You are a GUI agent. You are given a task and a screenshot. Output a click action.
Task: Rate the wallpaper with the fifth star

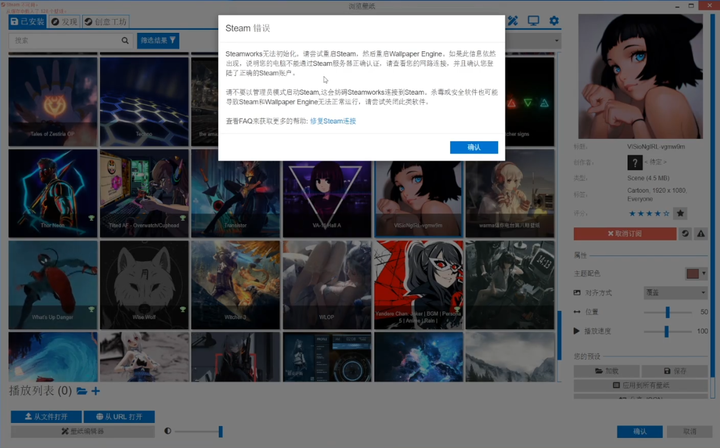(x=666, y=213)
